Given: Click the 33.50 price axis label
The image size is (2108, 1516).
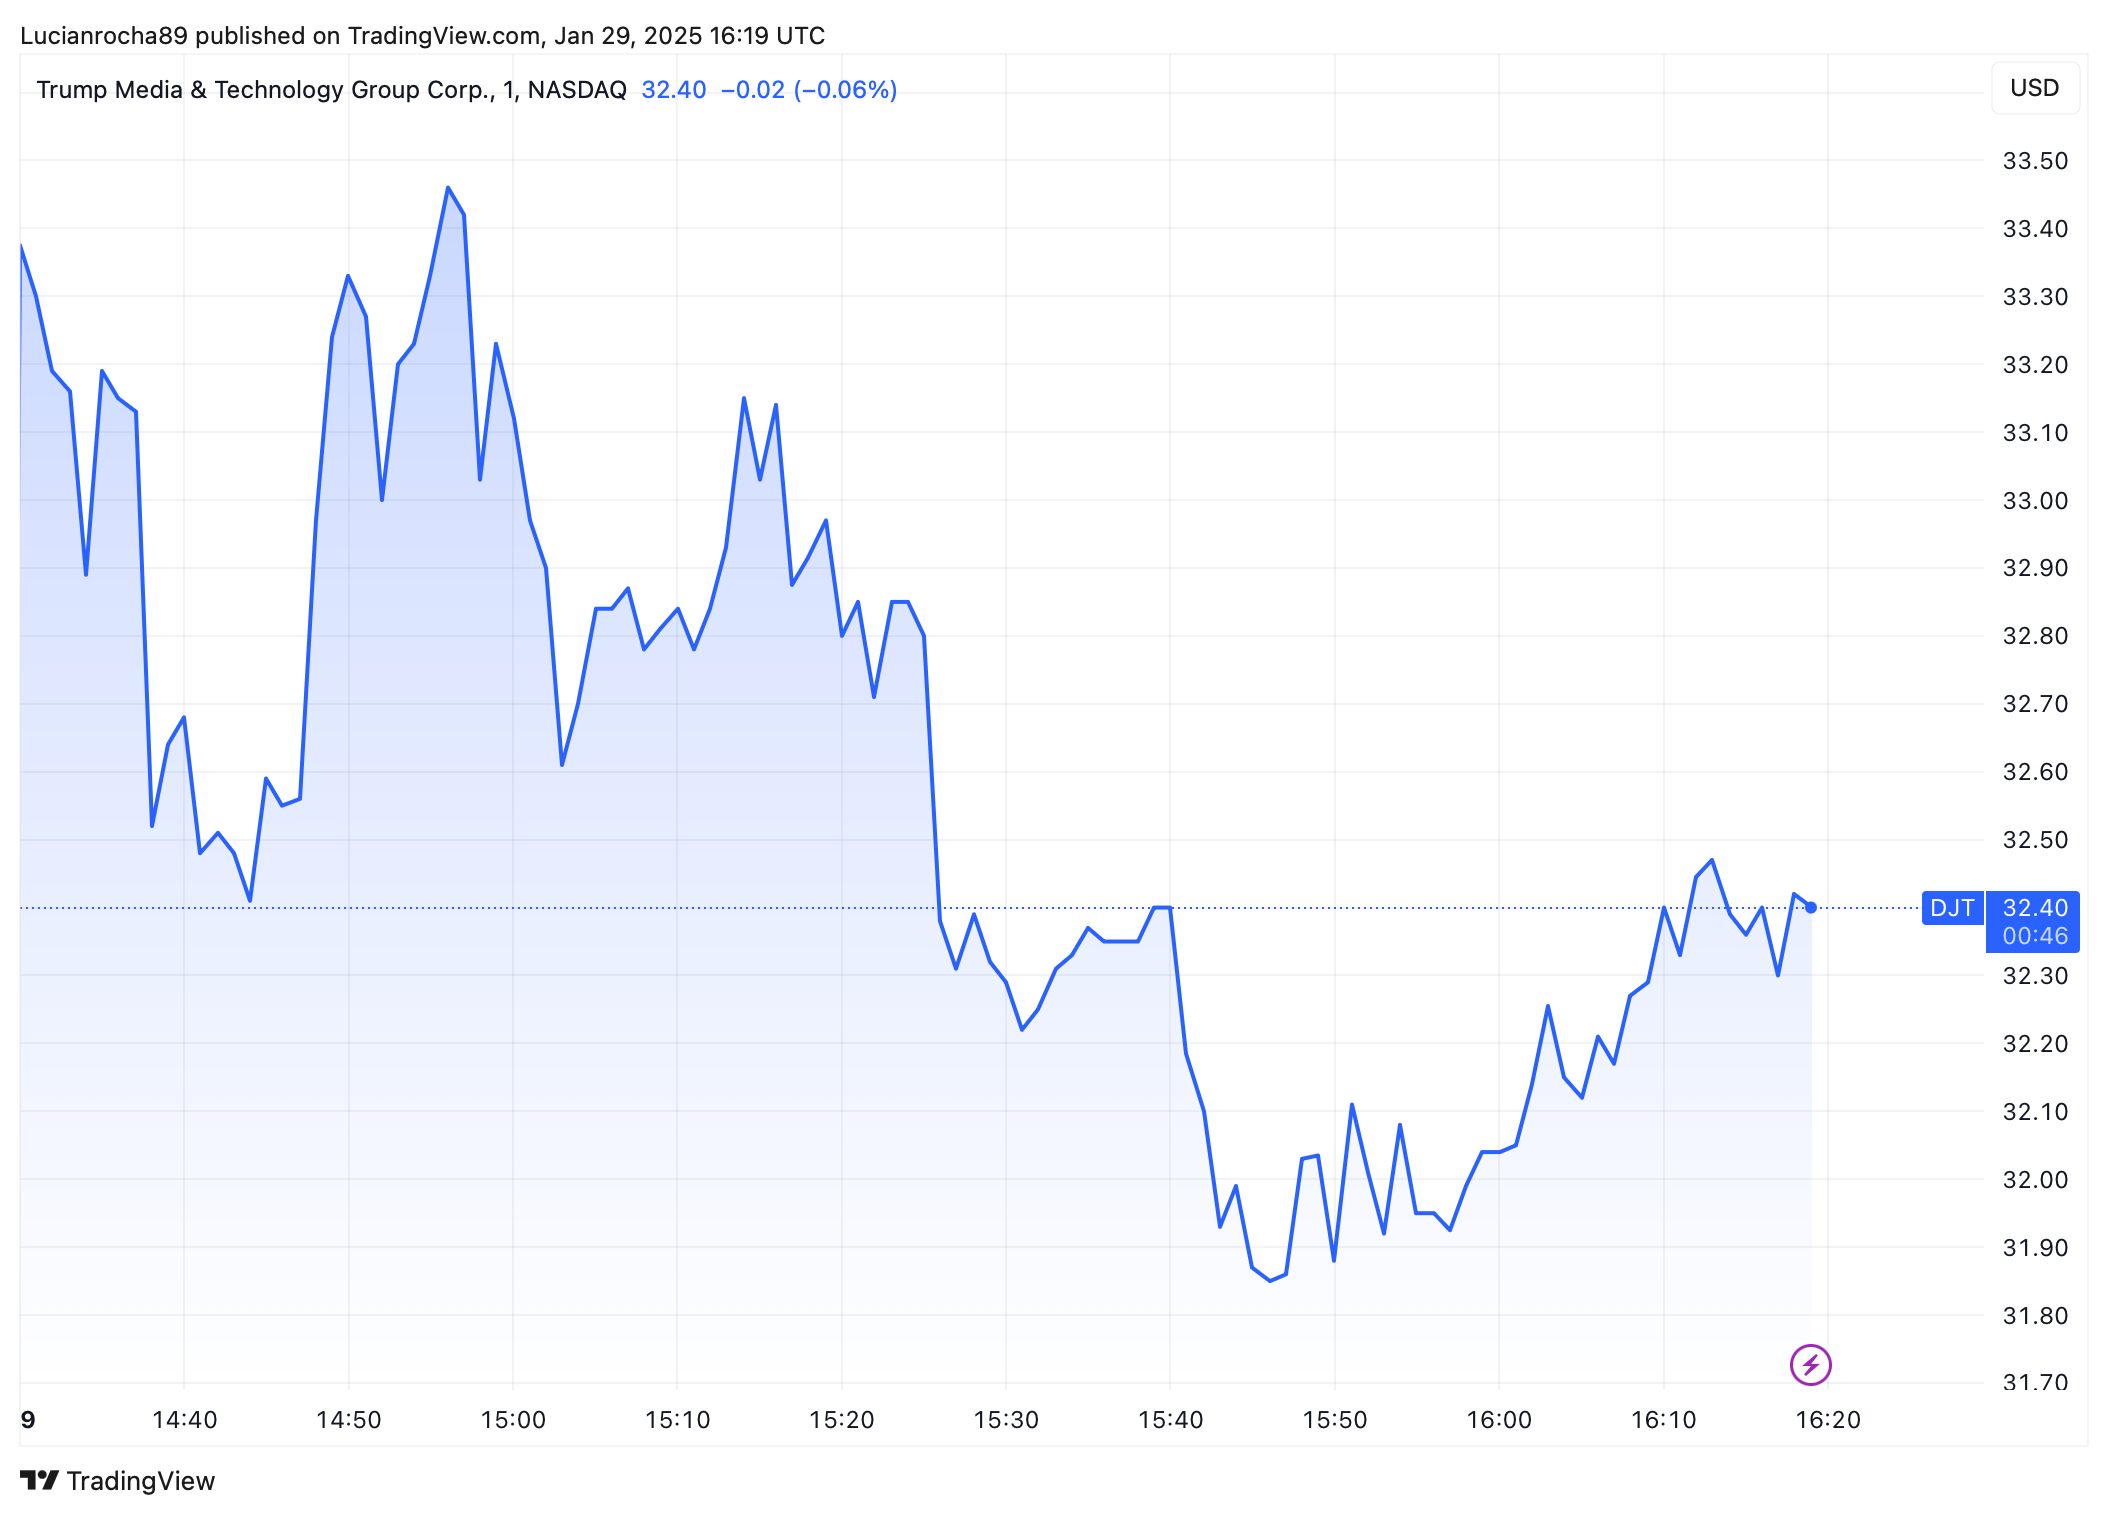Looking at the screenshot, I should click(2035, 161).
